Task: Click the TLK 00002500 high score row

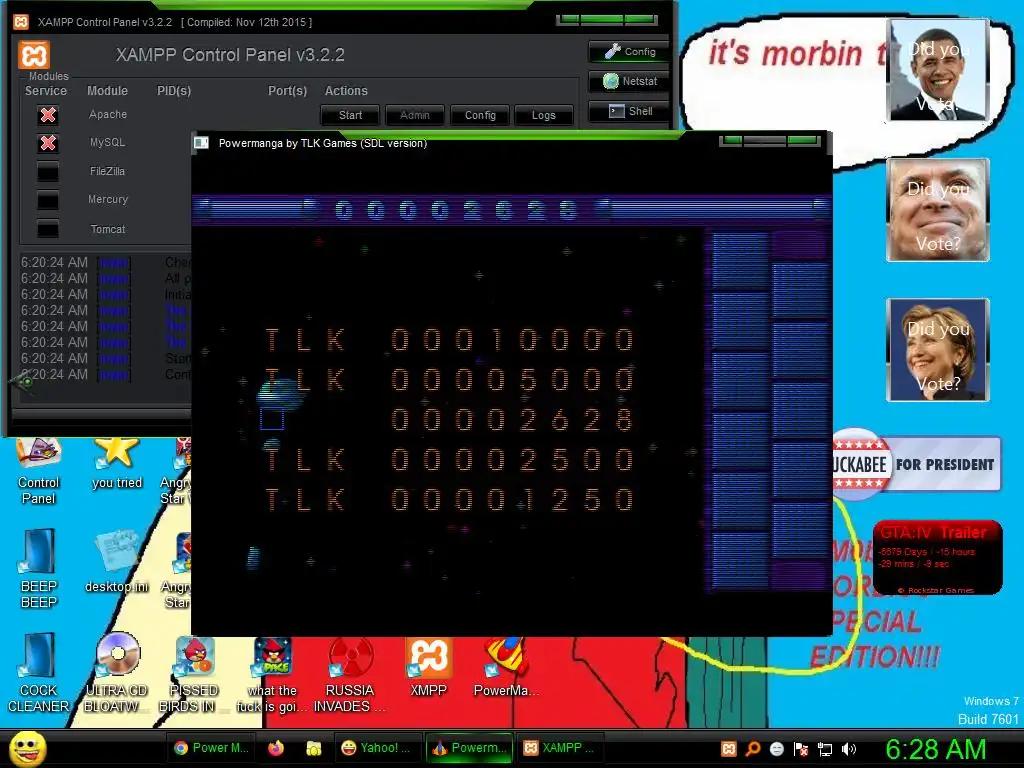Action: point(449,460)
